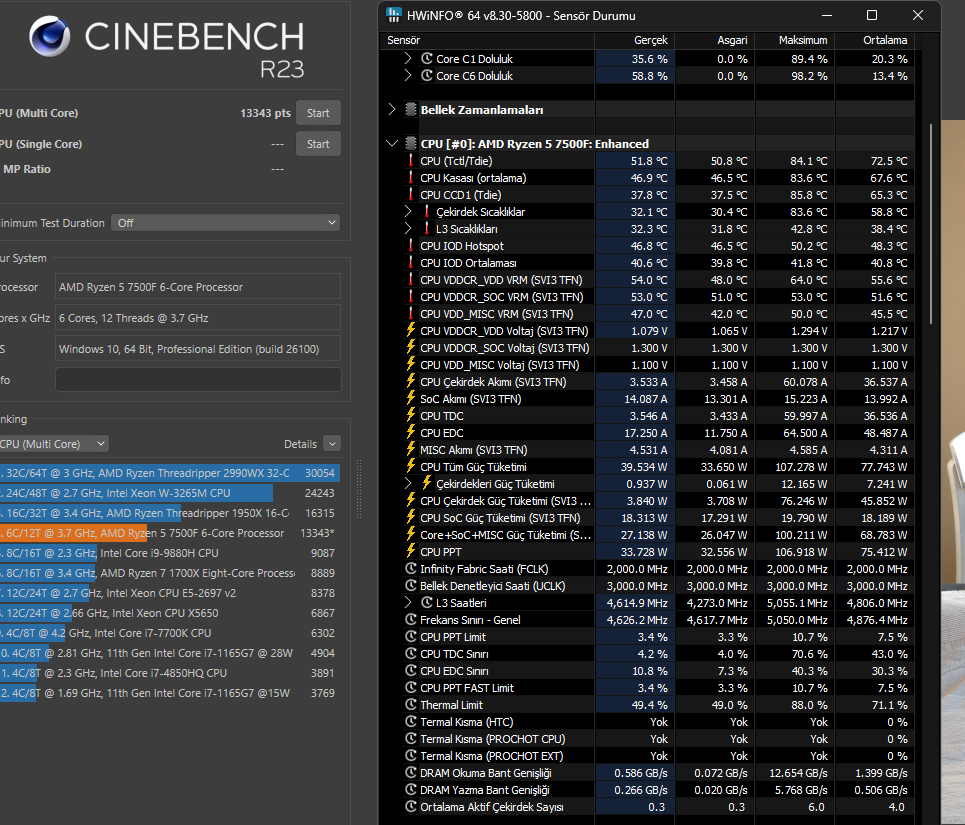Expand the Çekirdek Sıcaklıklar row
Viewport: 965px width, 825px height.
tap(408, 211)
